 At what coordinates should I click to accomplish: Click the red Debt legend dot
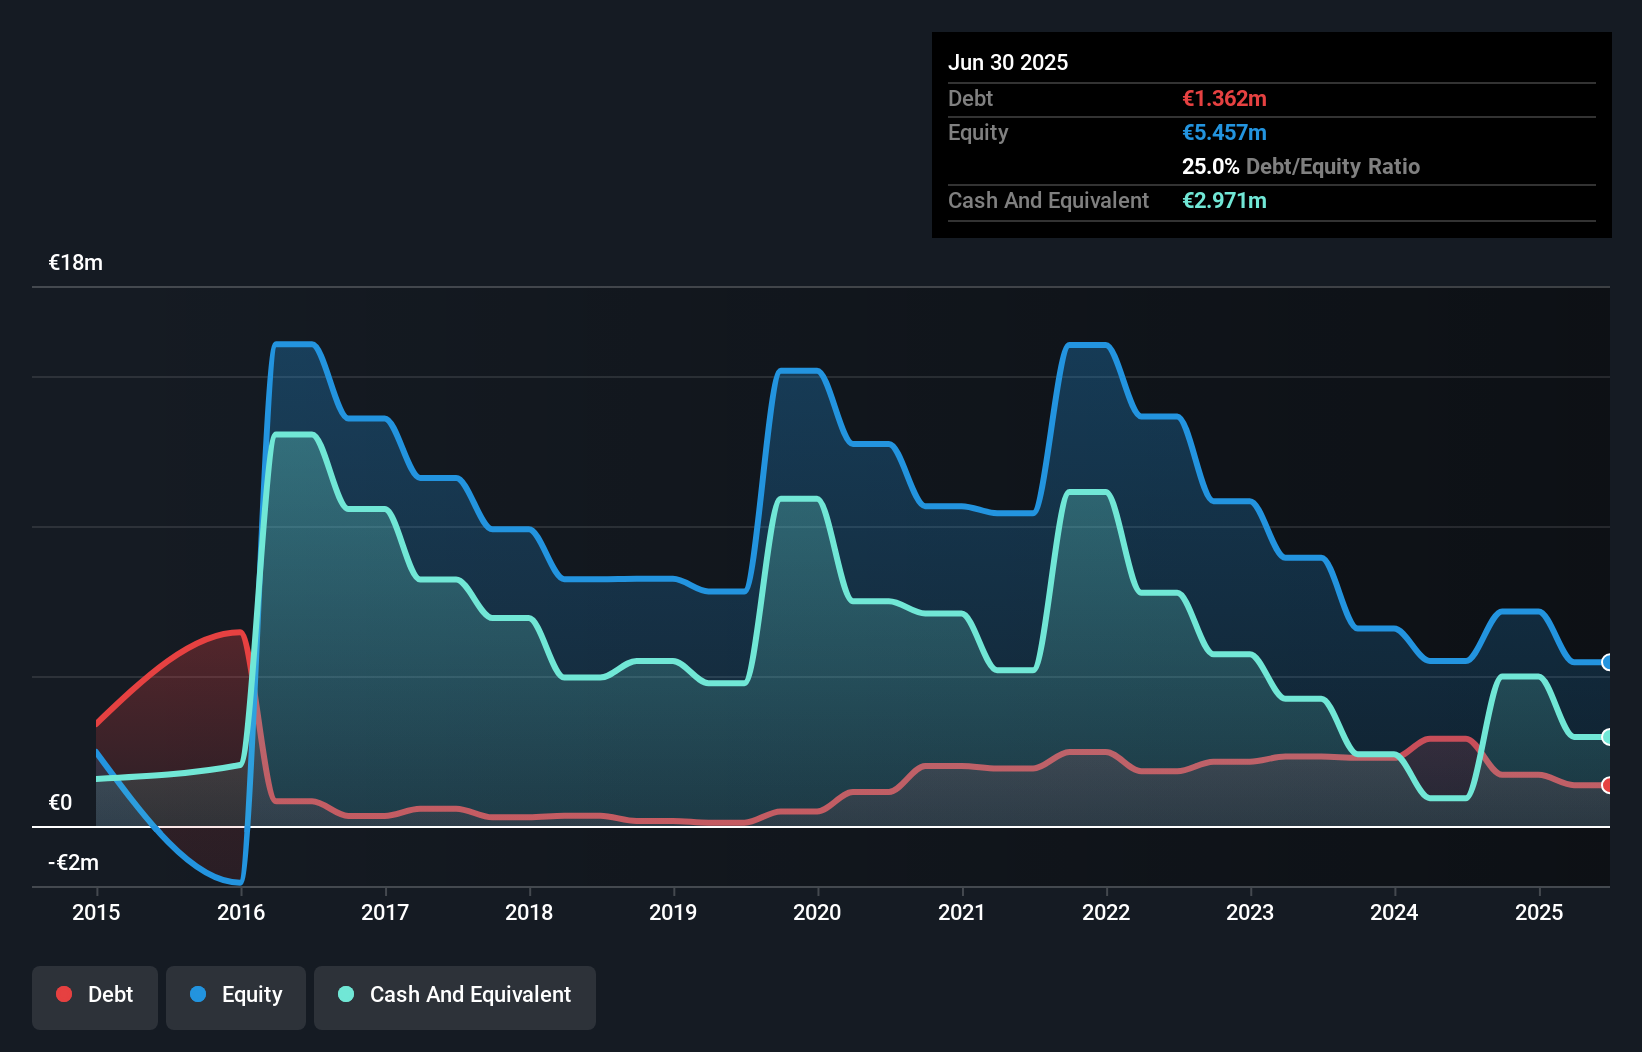(64, 994)
